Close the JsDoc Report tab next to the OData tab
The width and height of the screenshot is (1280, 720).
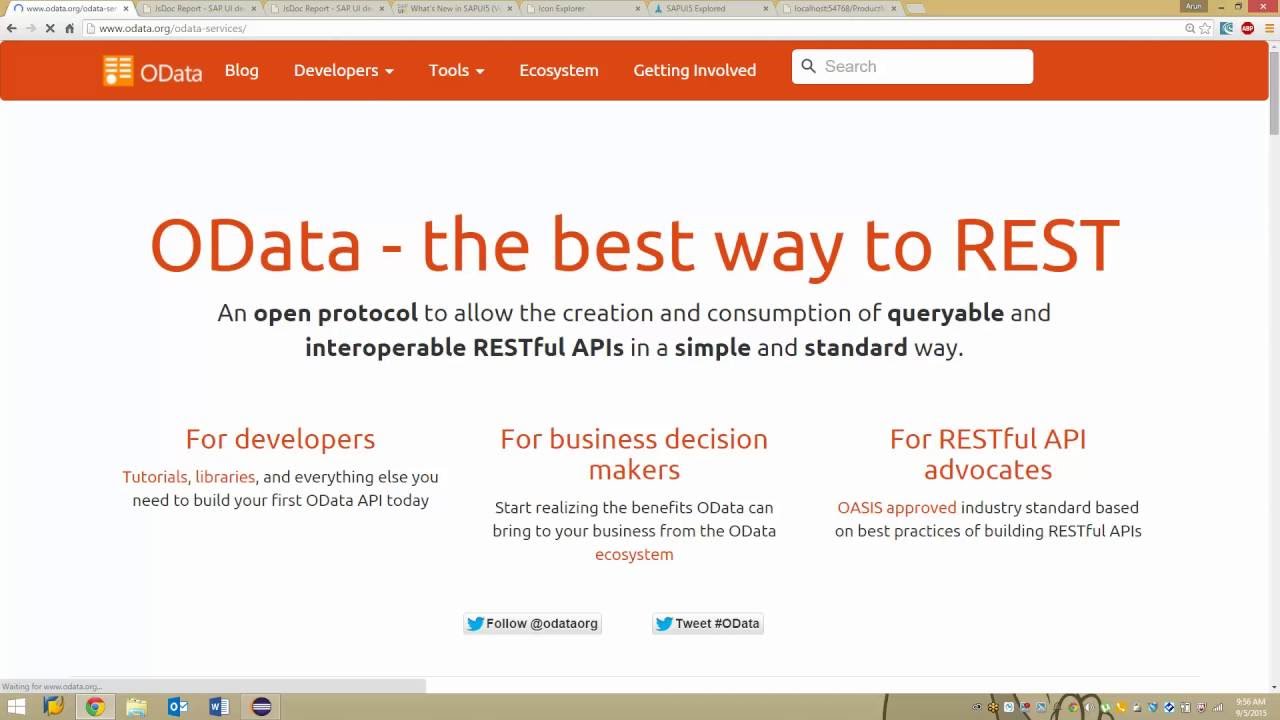tap(252, 8)
